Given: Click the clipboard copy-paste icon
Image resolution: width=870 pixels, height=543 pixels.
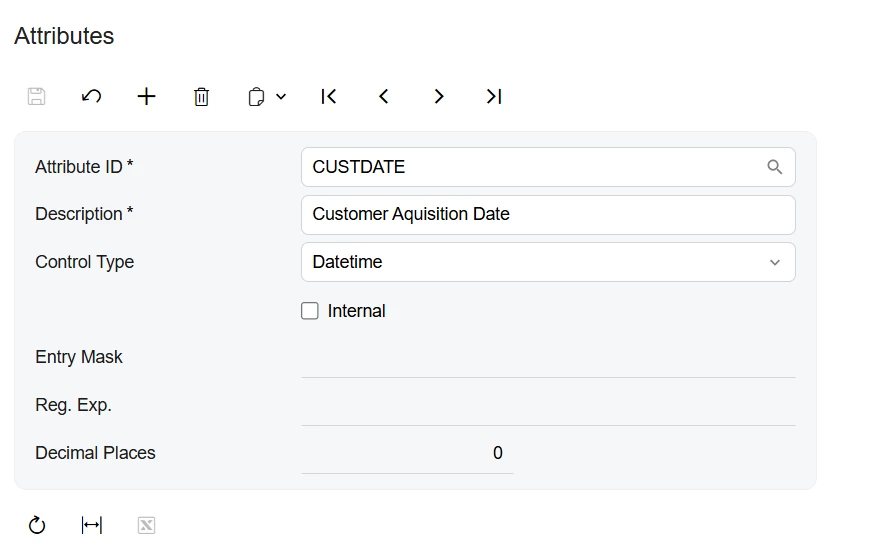Looking at the screenshot, I should 257,97.
